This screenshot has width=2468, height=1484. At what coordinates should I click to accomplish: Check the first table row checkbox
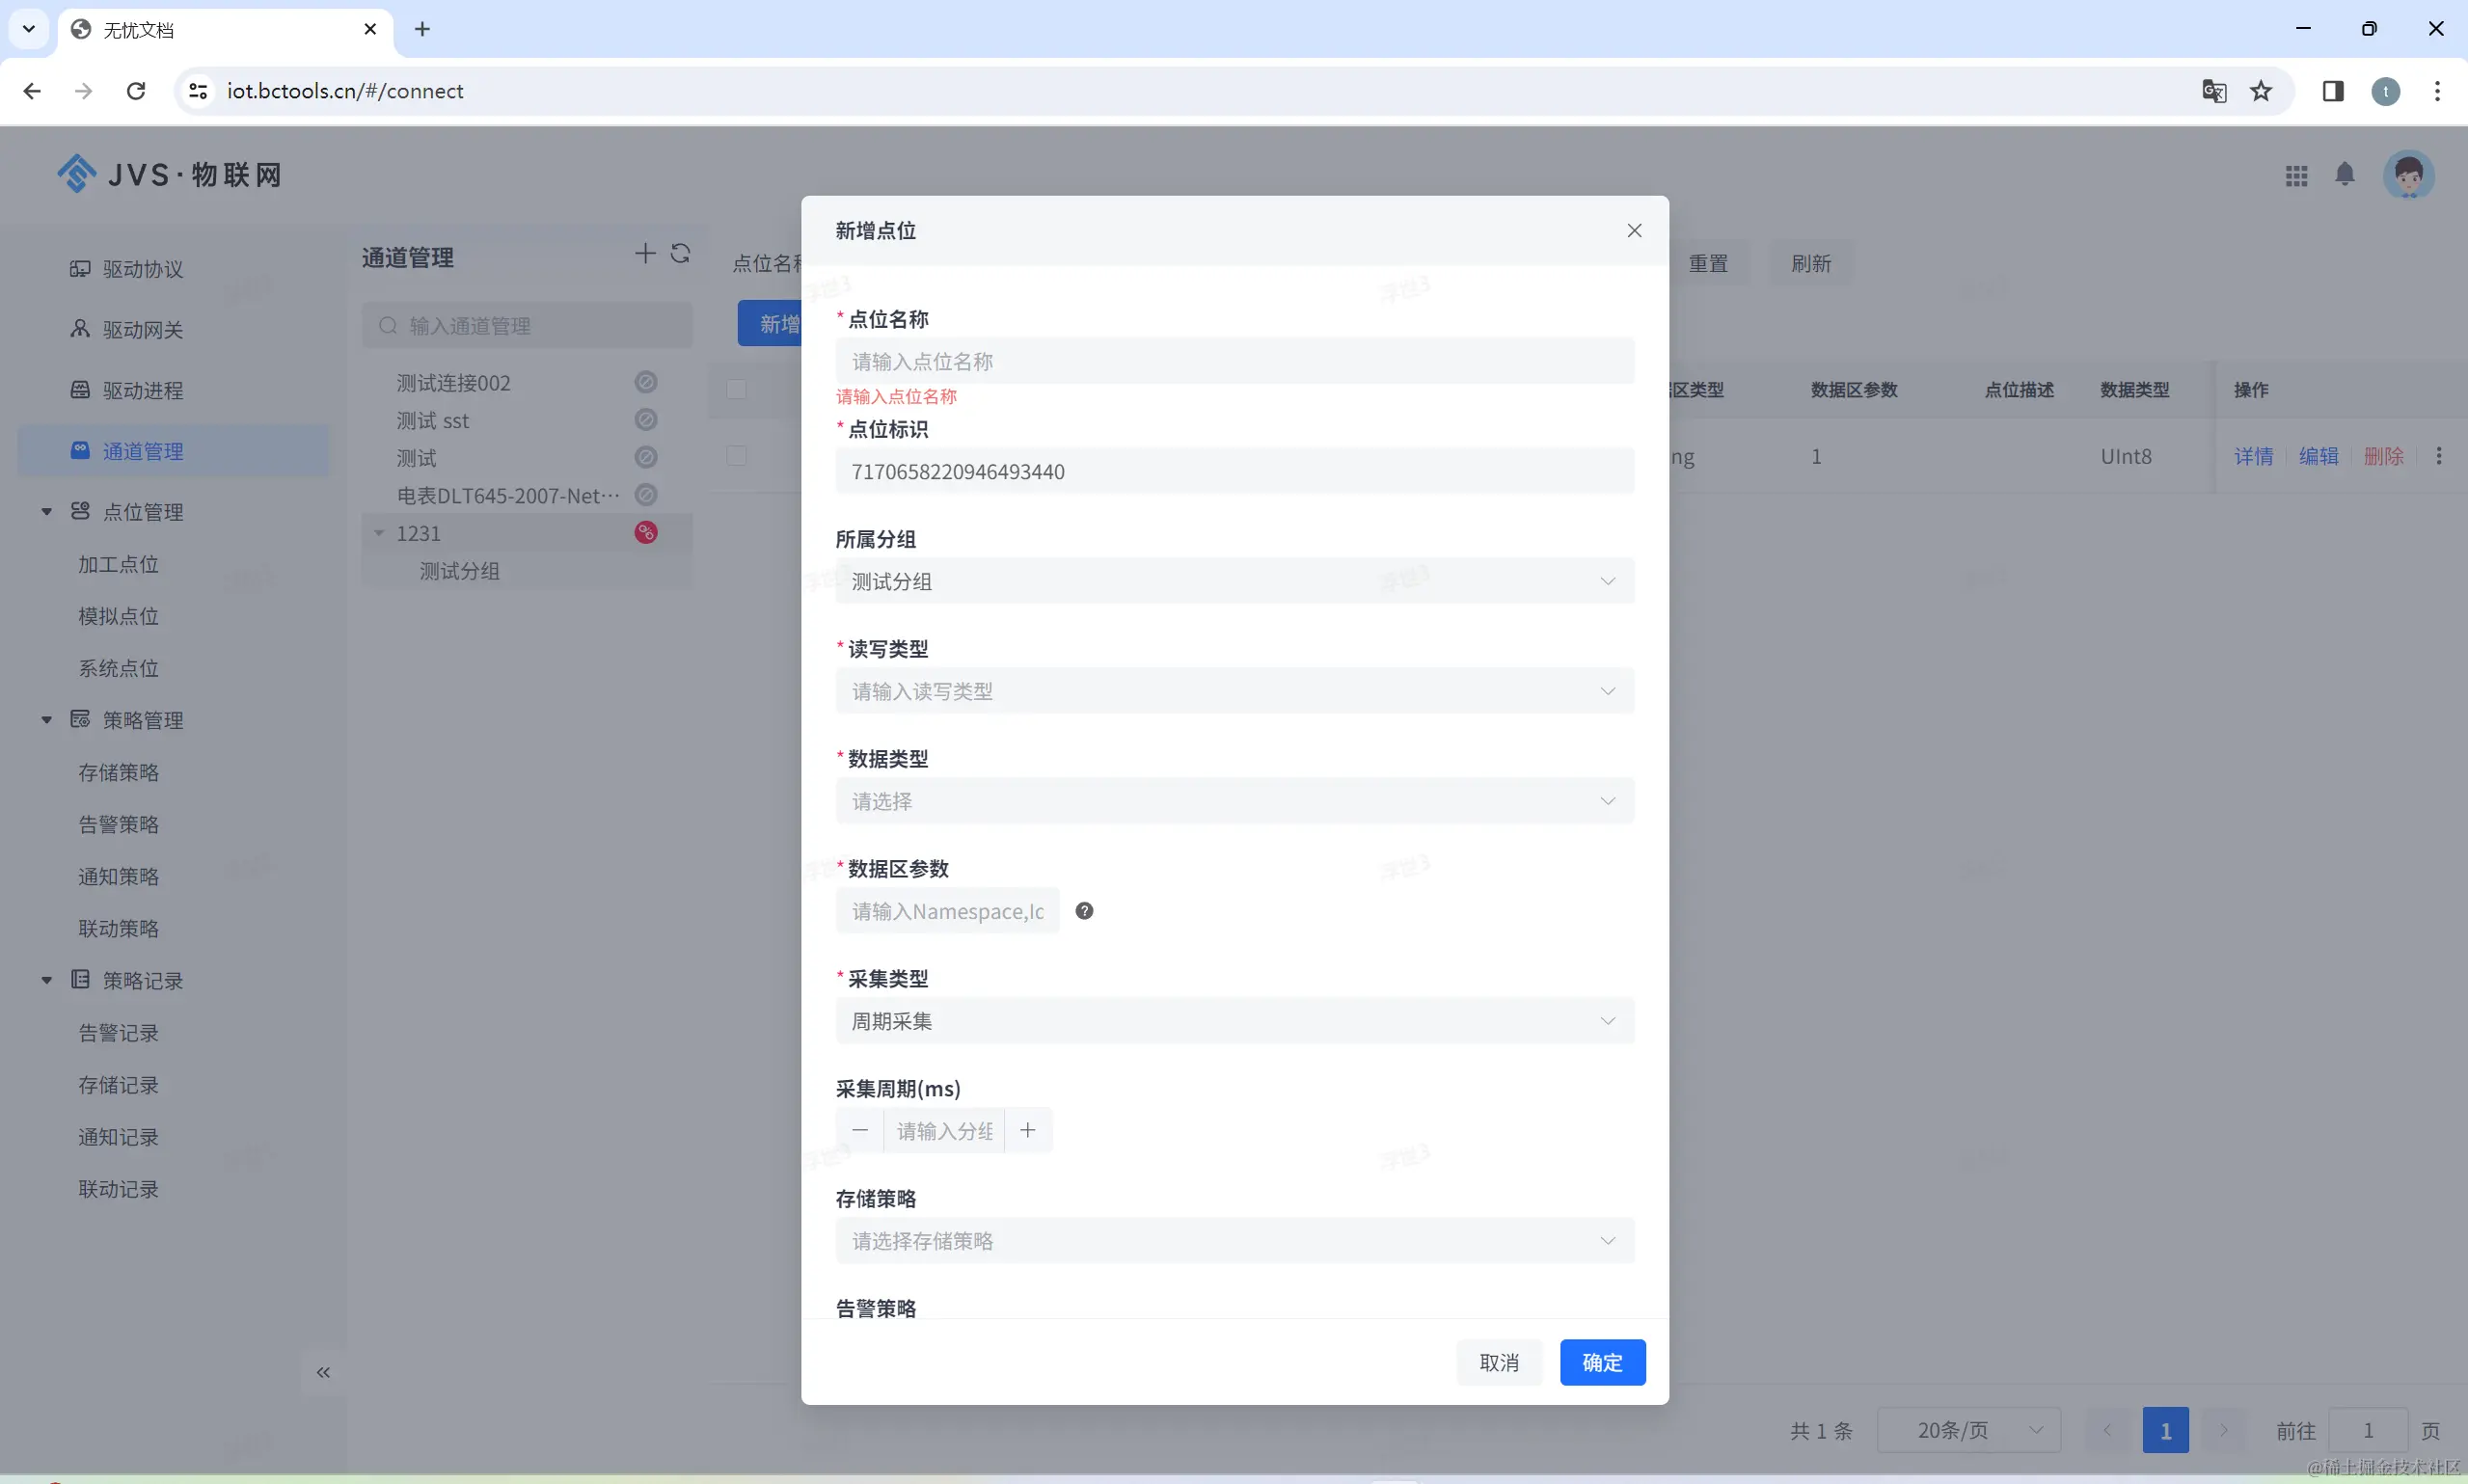(737, 456)
